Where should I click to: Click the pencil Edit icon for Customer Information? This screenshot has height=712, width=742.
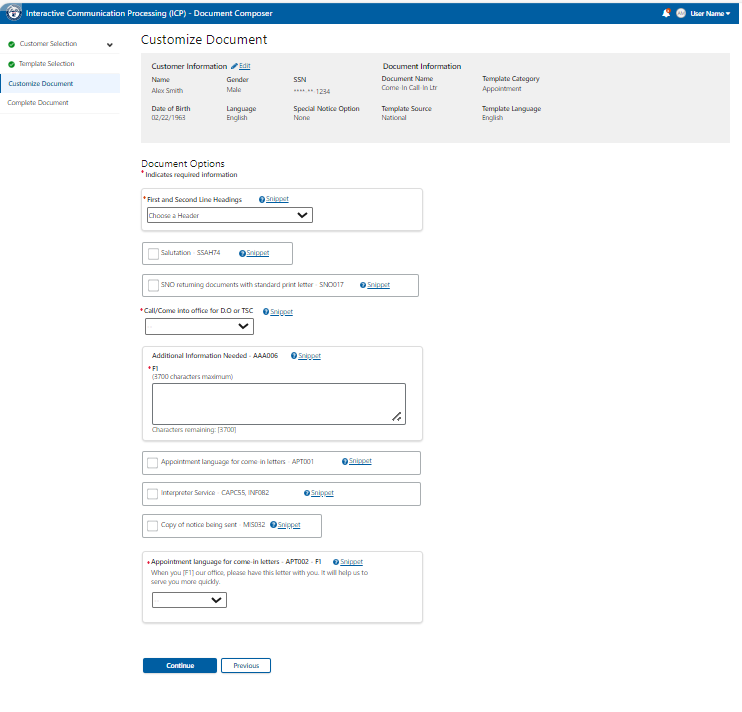(x=234, y=66)
